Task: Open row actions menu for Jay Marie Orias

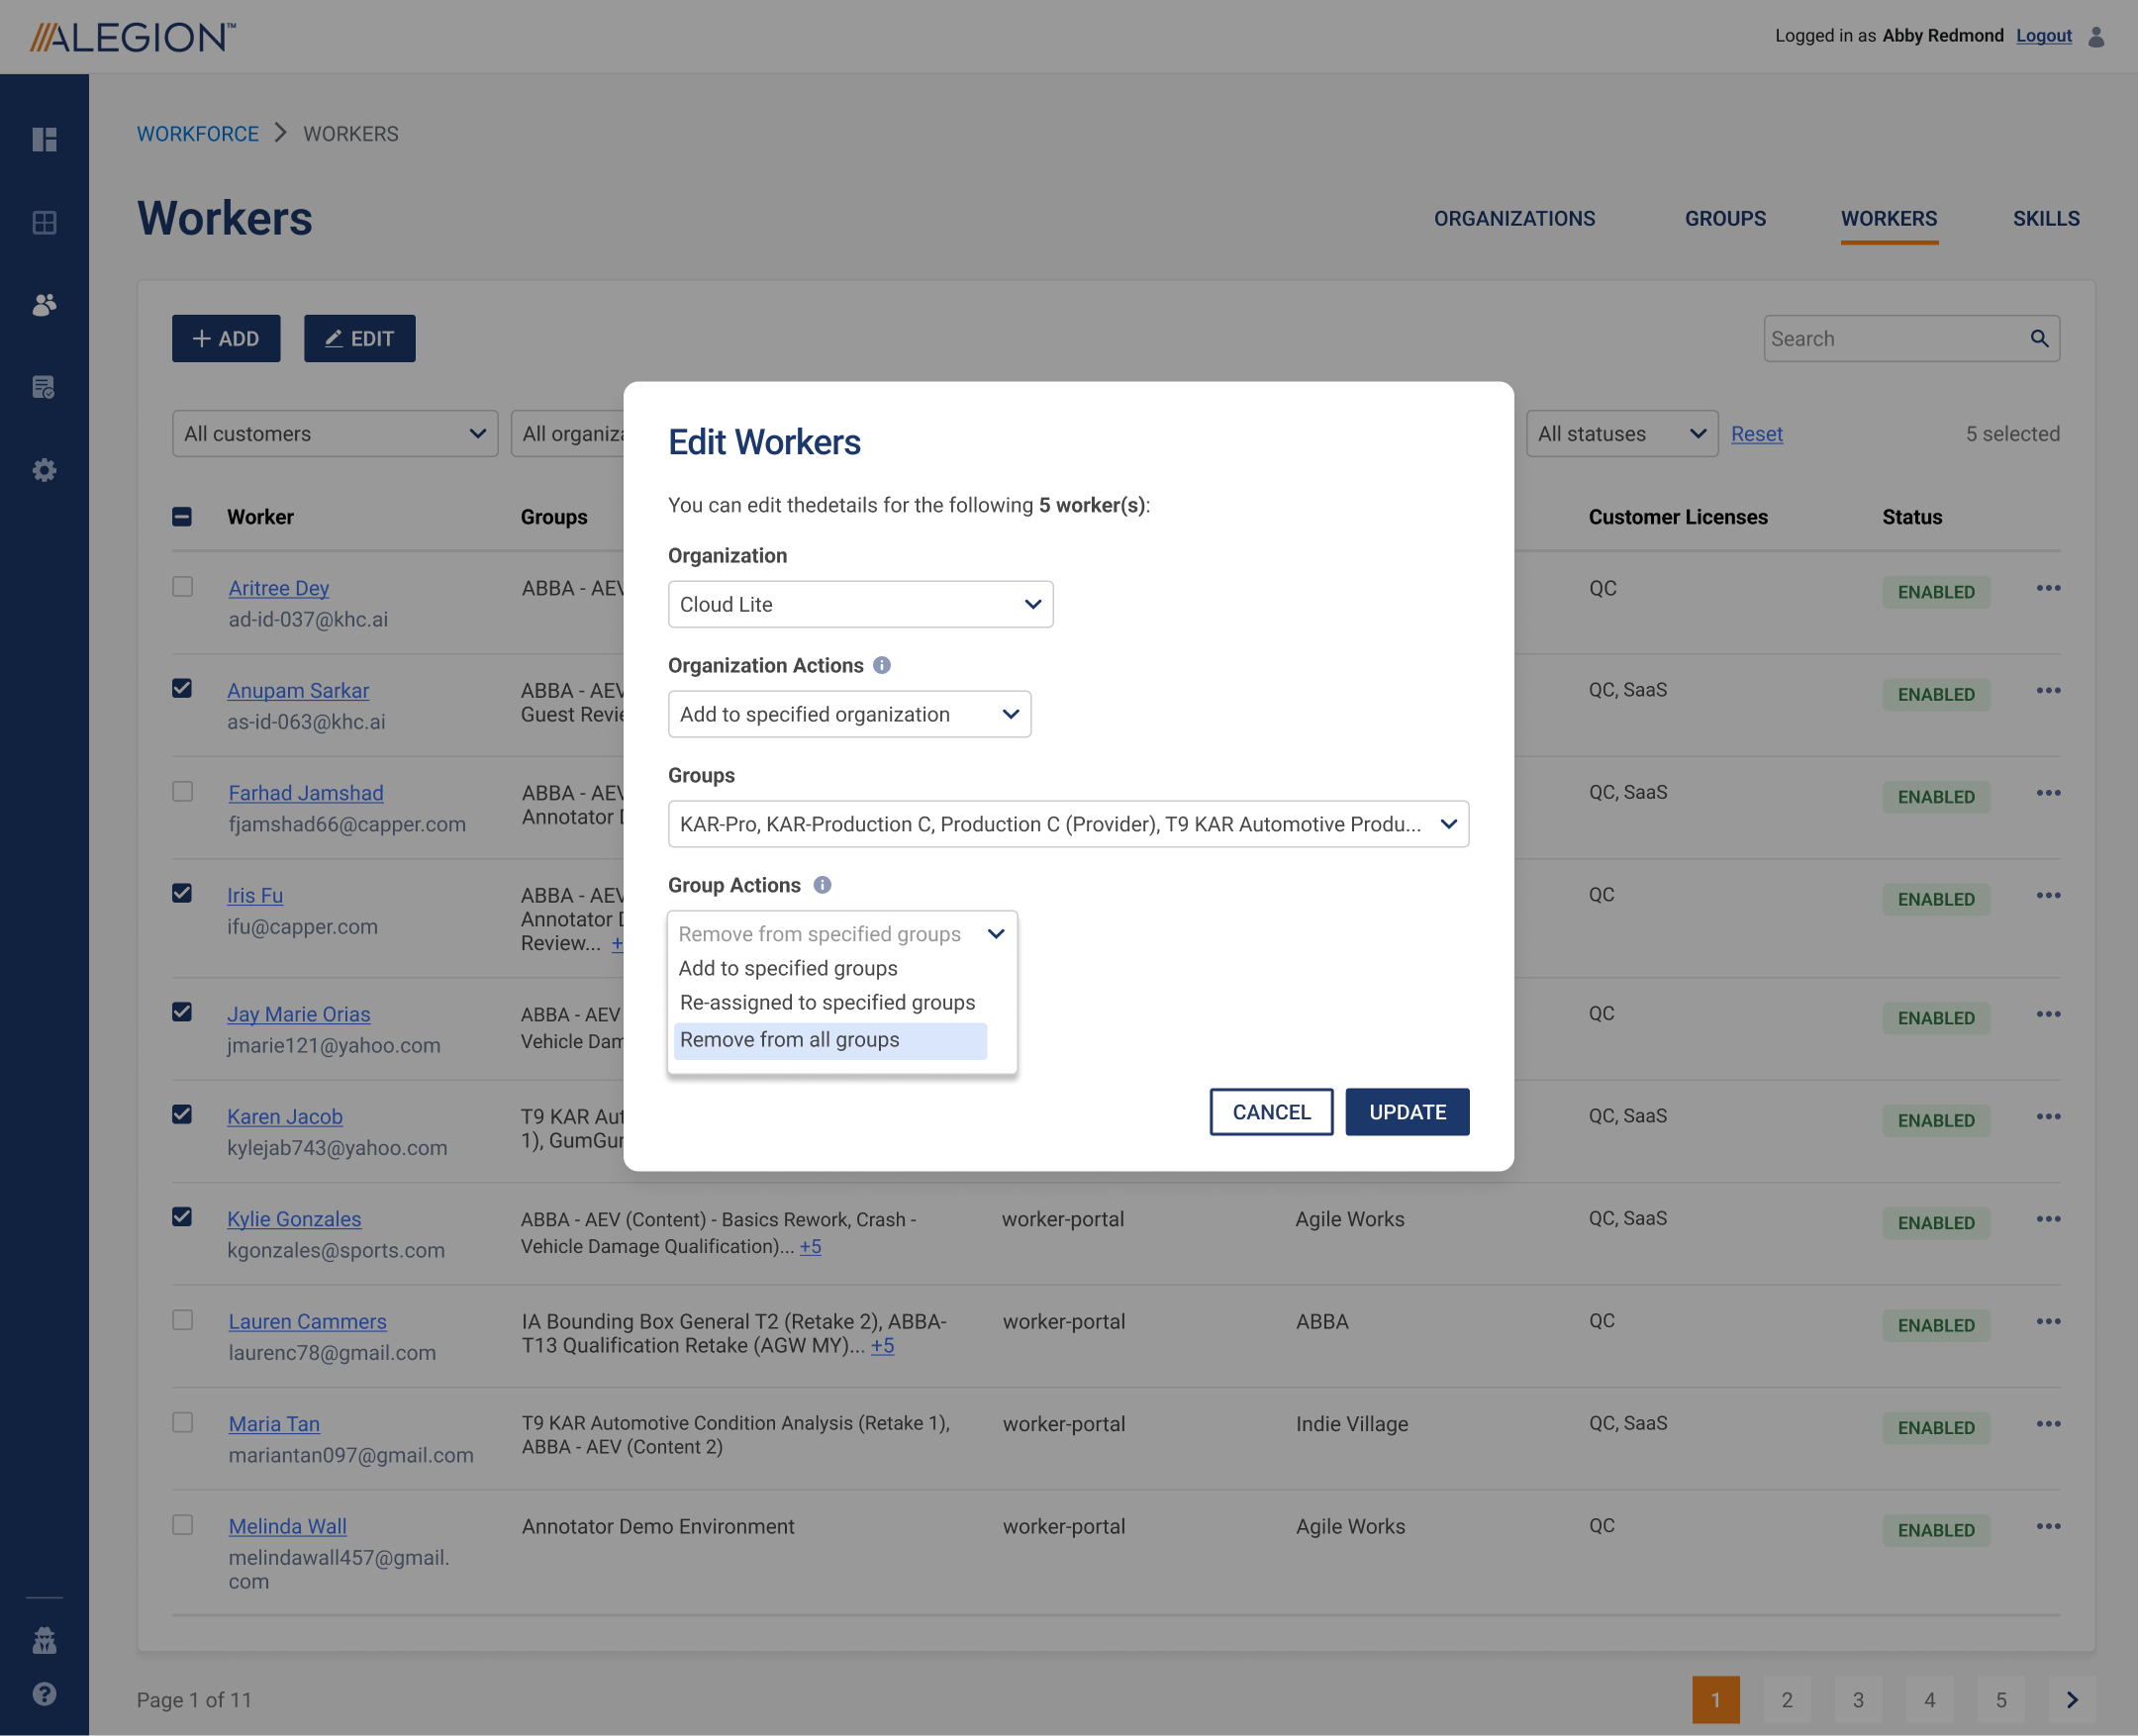Action: coord(2048,1014)
